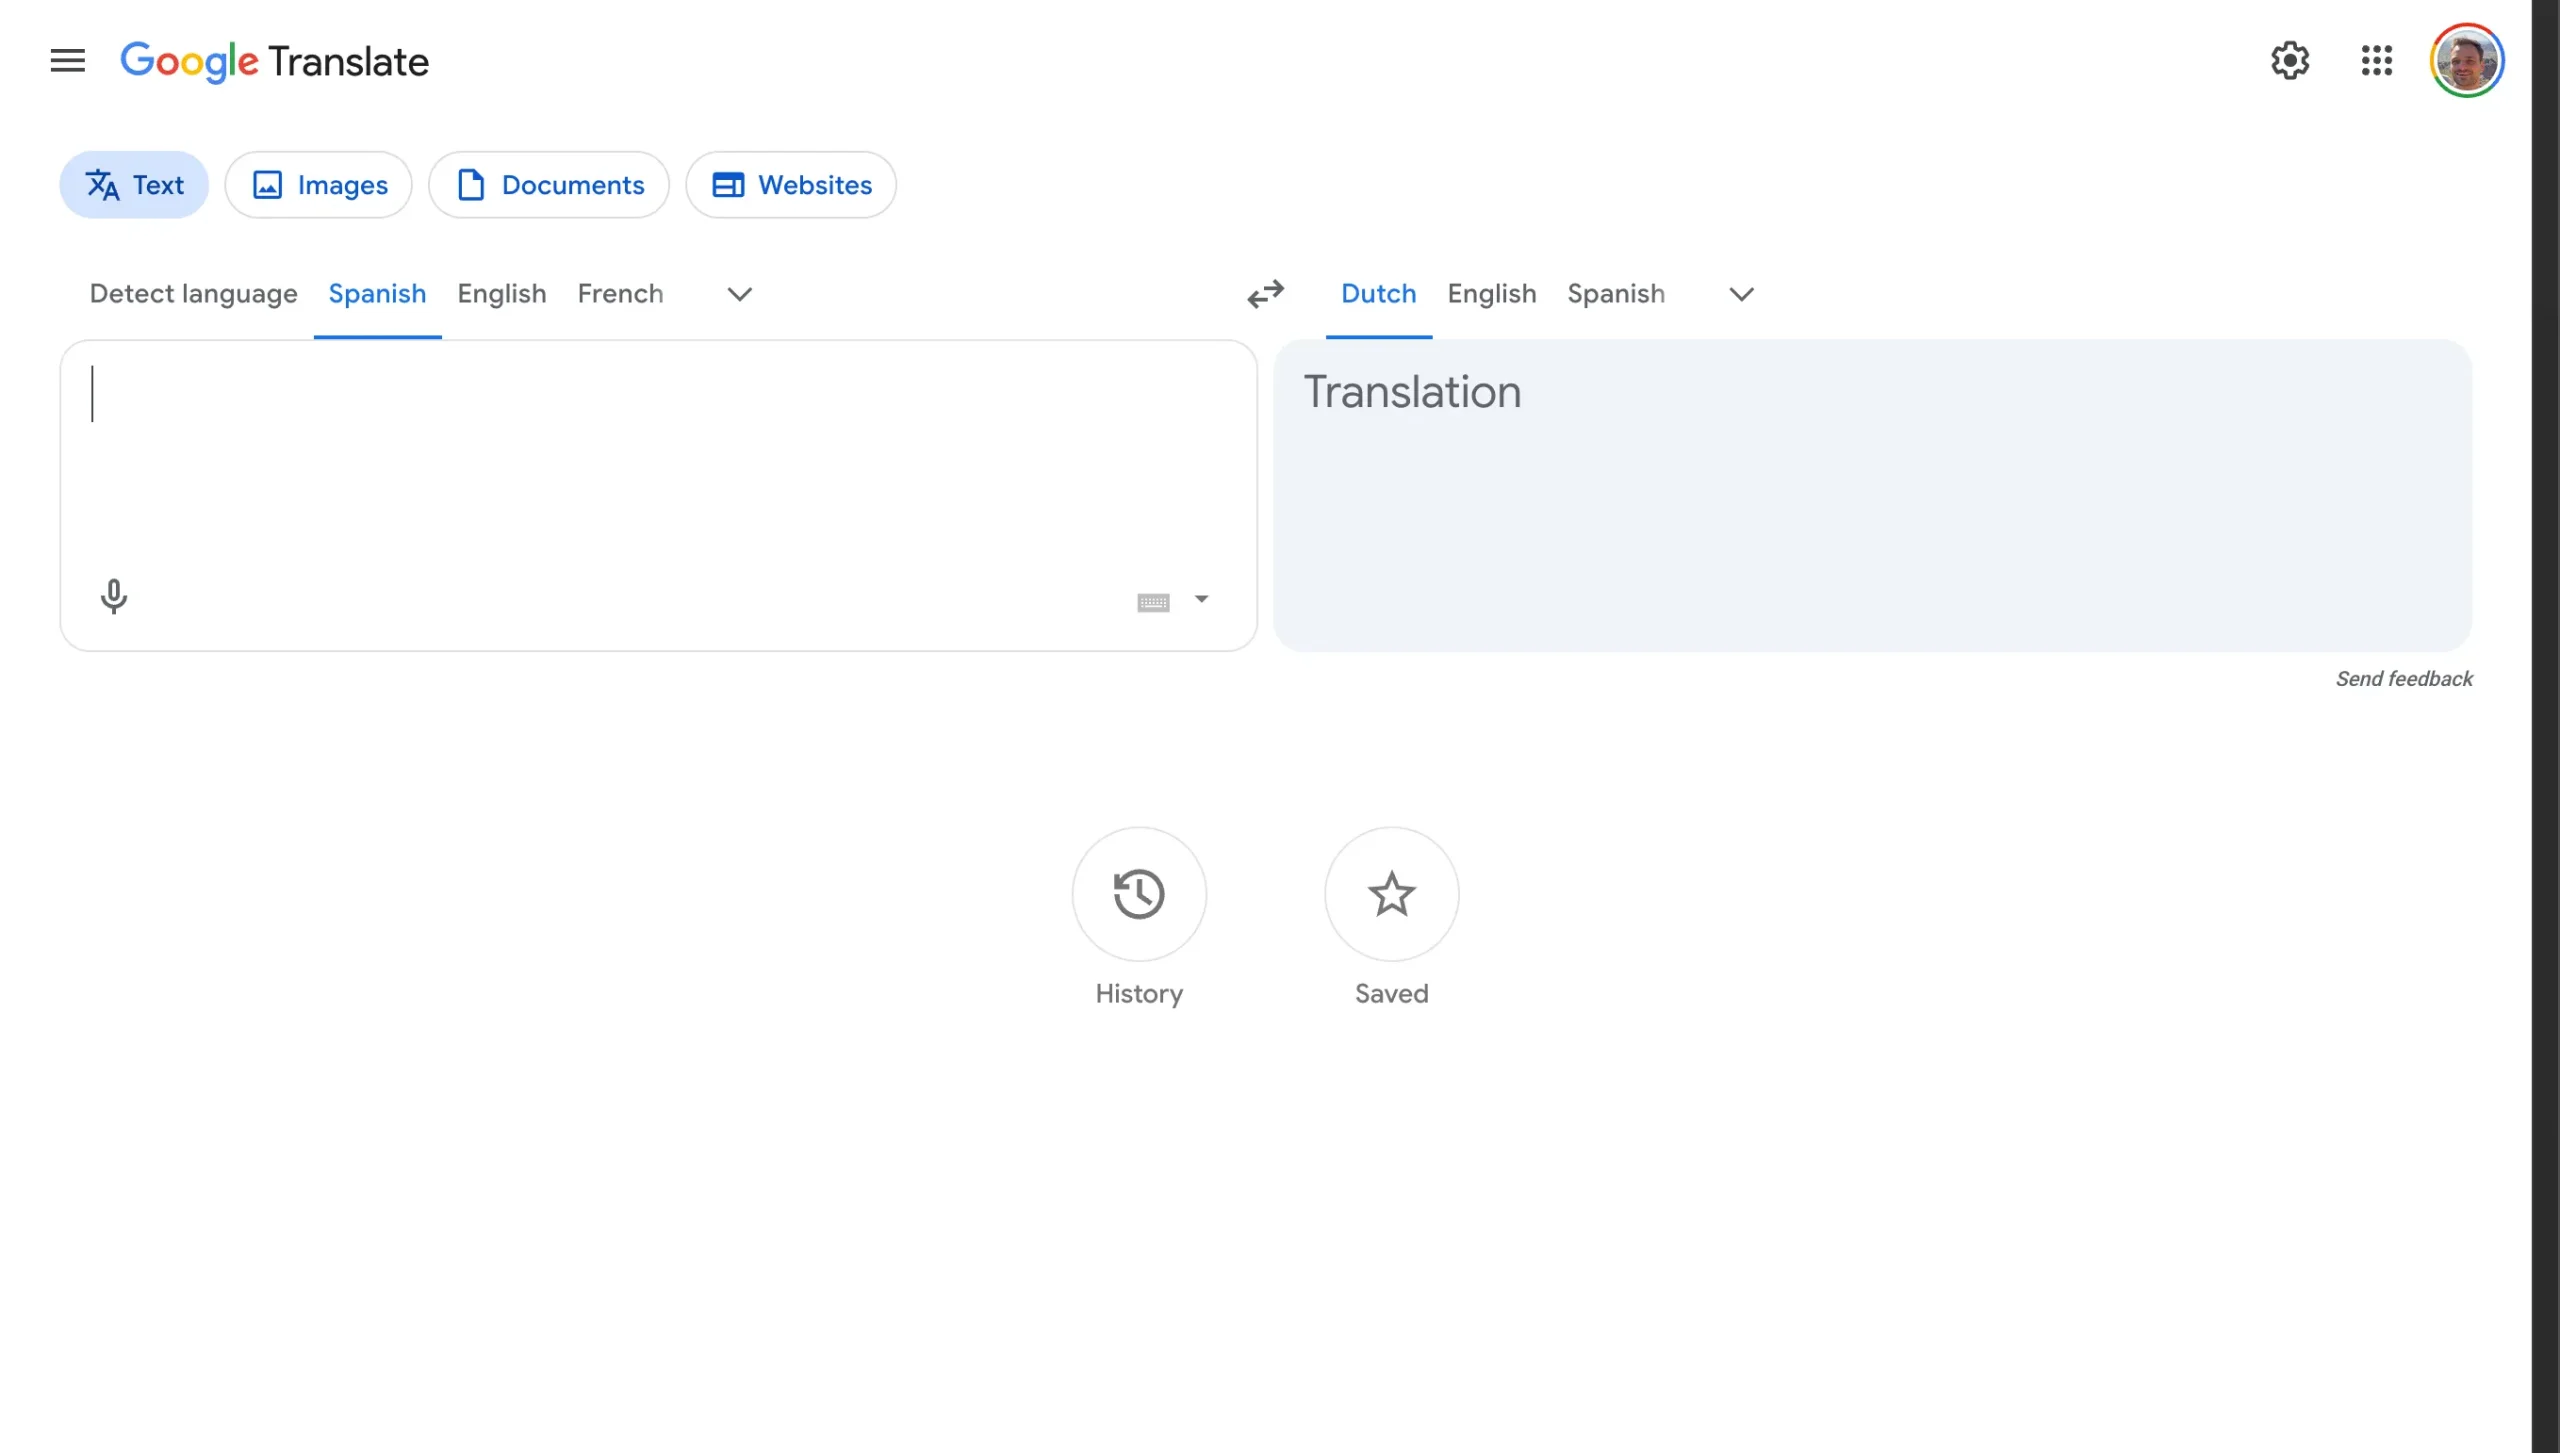Select Dutch as target language
This screenshot has height=1453, width=2560.
1378,294
